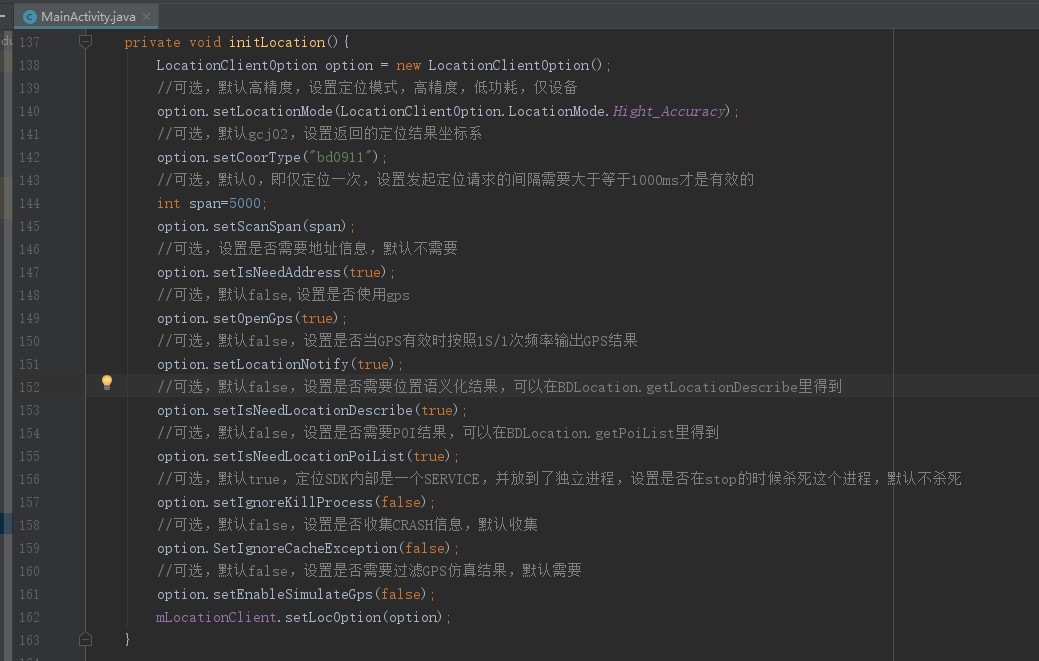Click comment mentioning SERVICE on line 156
The height and width of the screenshot is (661, 1039).
click(559, 479)
